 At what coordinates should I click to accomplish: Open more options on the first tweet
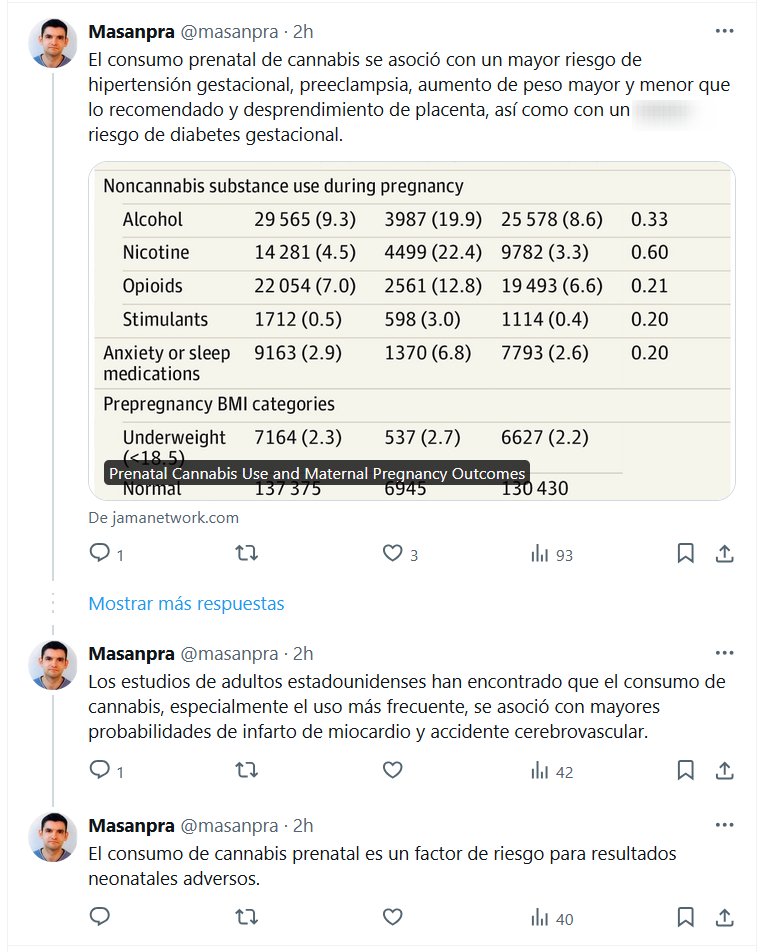[725, 31]
